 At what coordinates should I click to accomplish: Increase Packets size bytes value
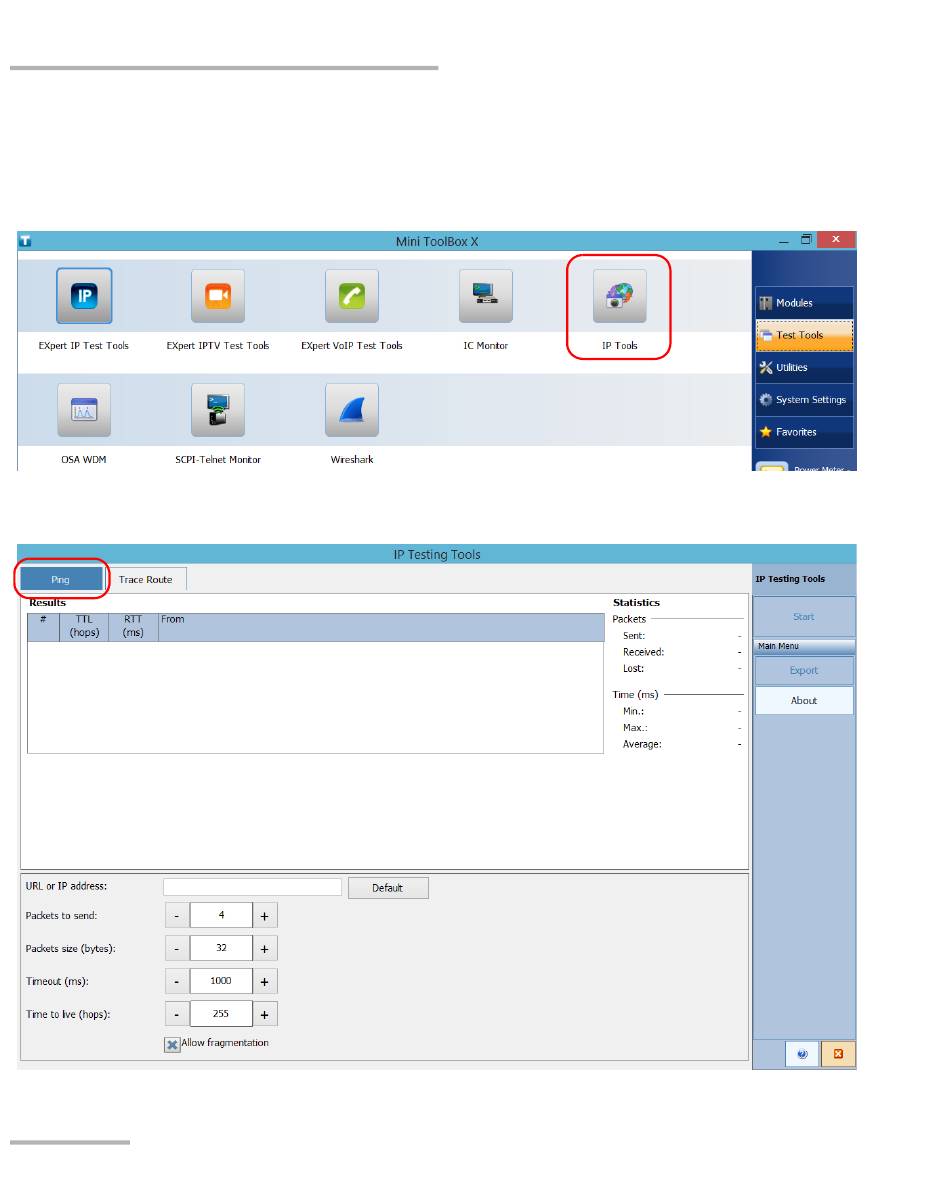tap(264, 948)
